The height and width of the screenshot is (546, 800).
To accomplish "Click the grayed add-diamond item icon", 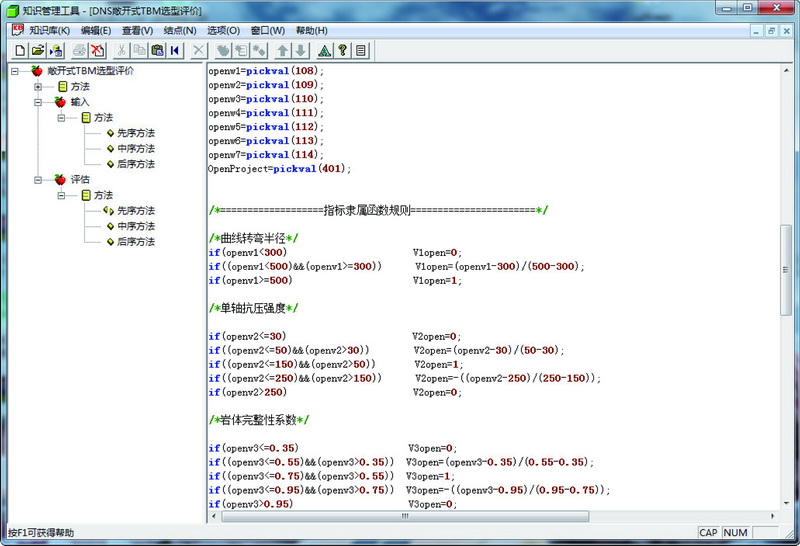I will (x=259, y=50).
